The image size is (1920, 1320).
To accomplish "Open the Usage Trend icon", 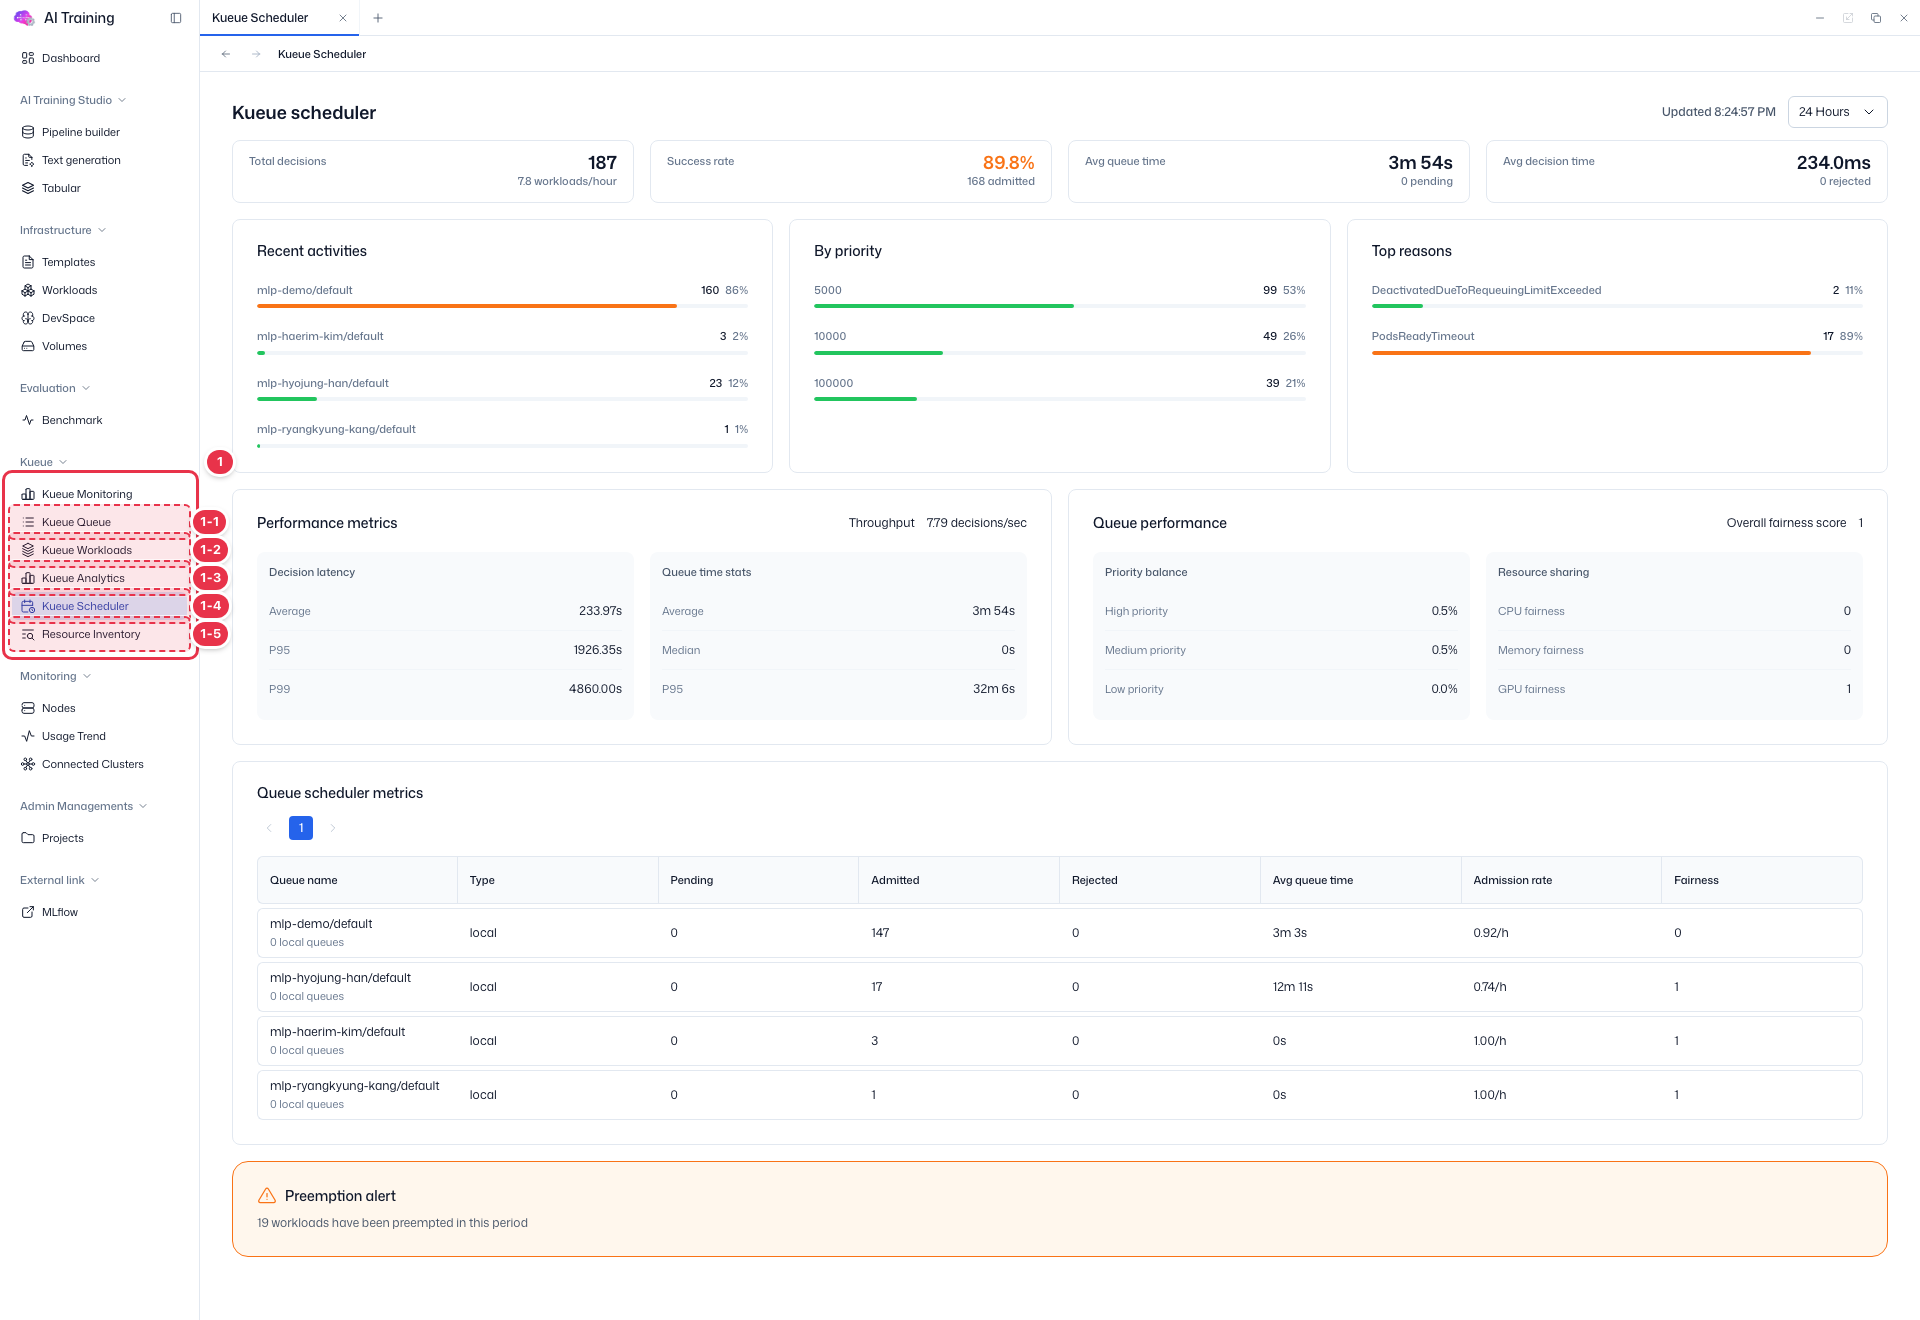I will [28, 736].
